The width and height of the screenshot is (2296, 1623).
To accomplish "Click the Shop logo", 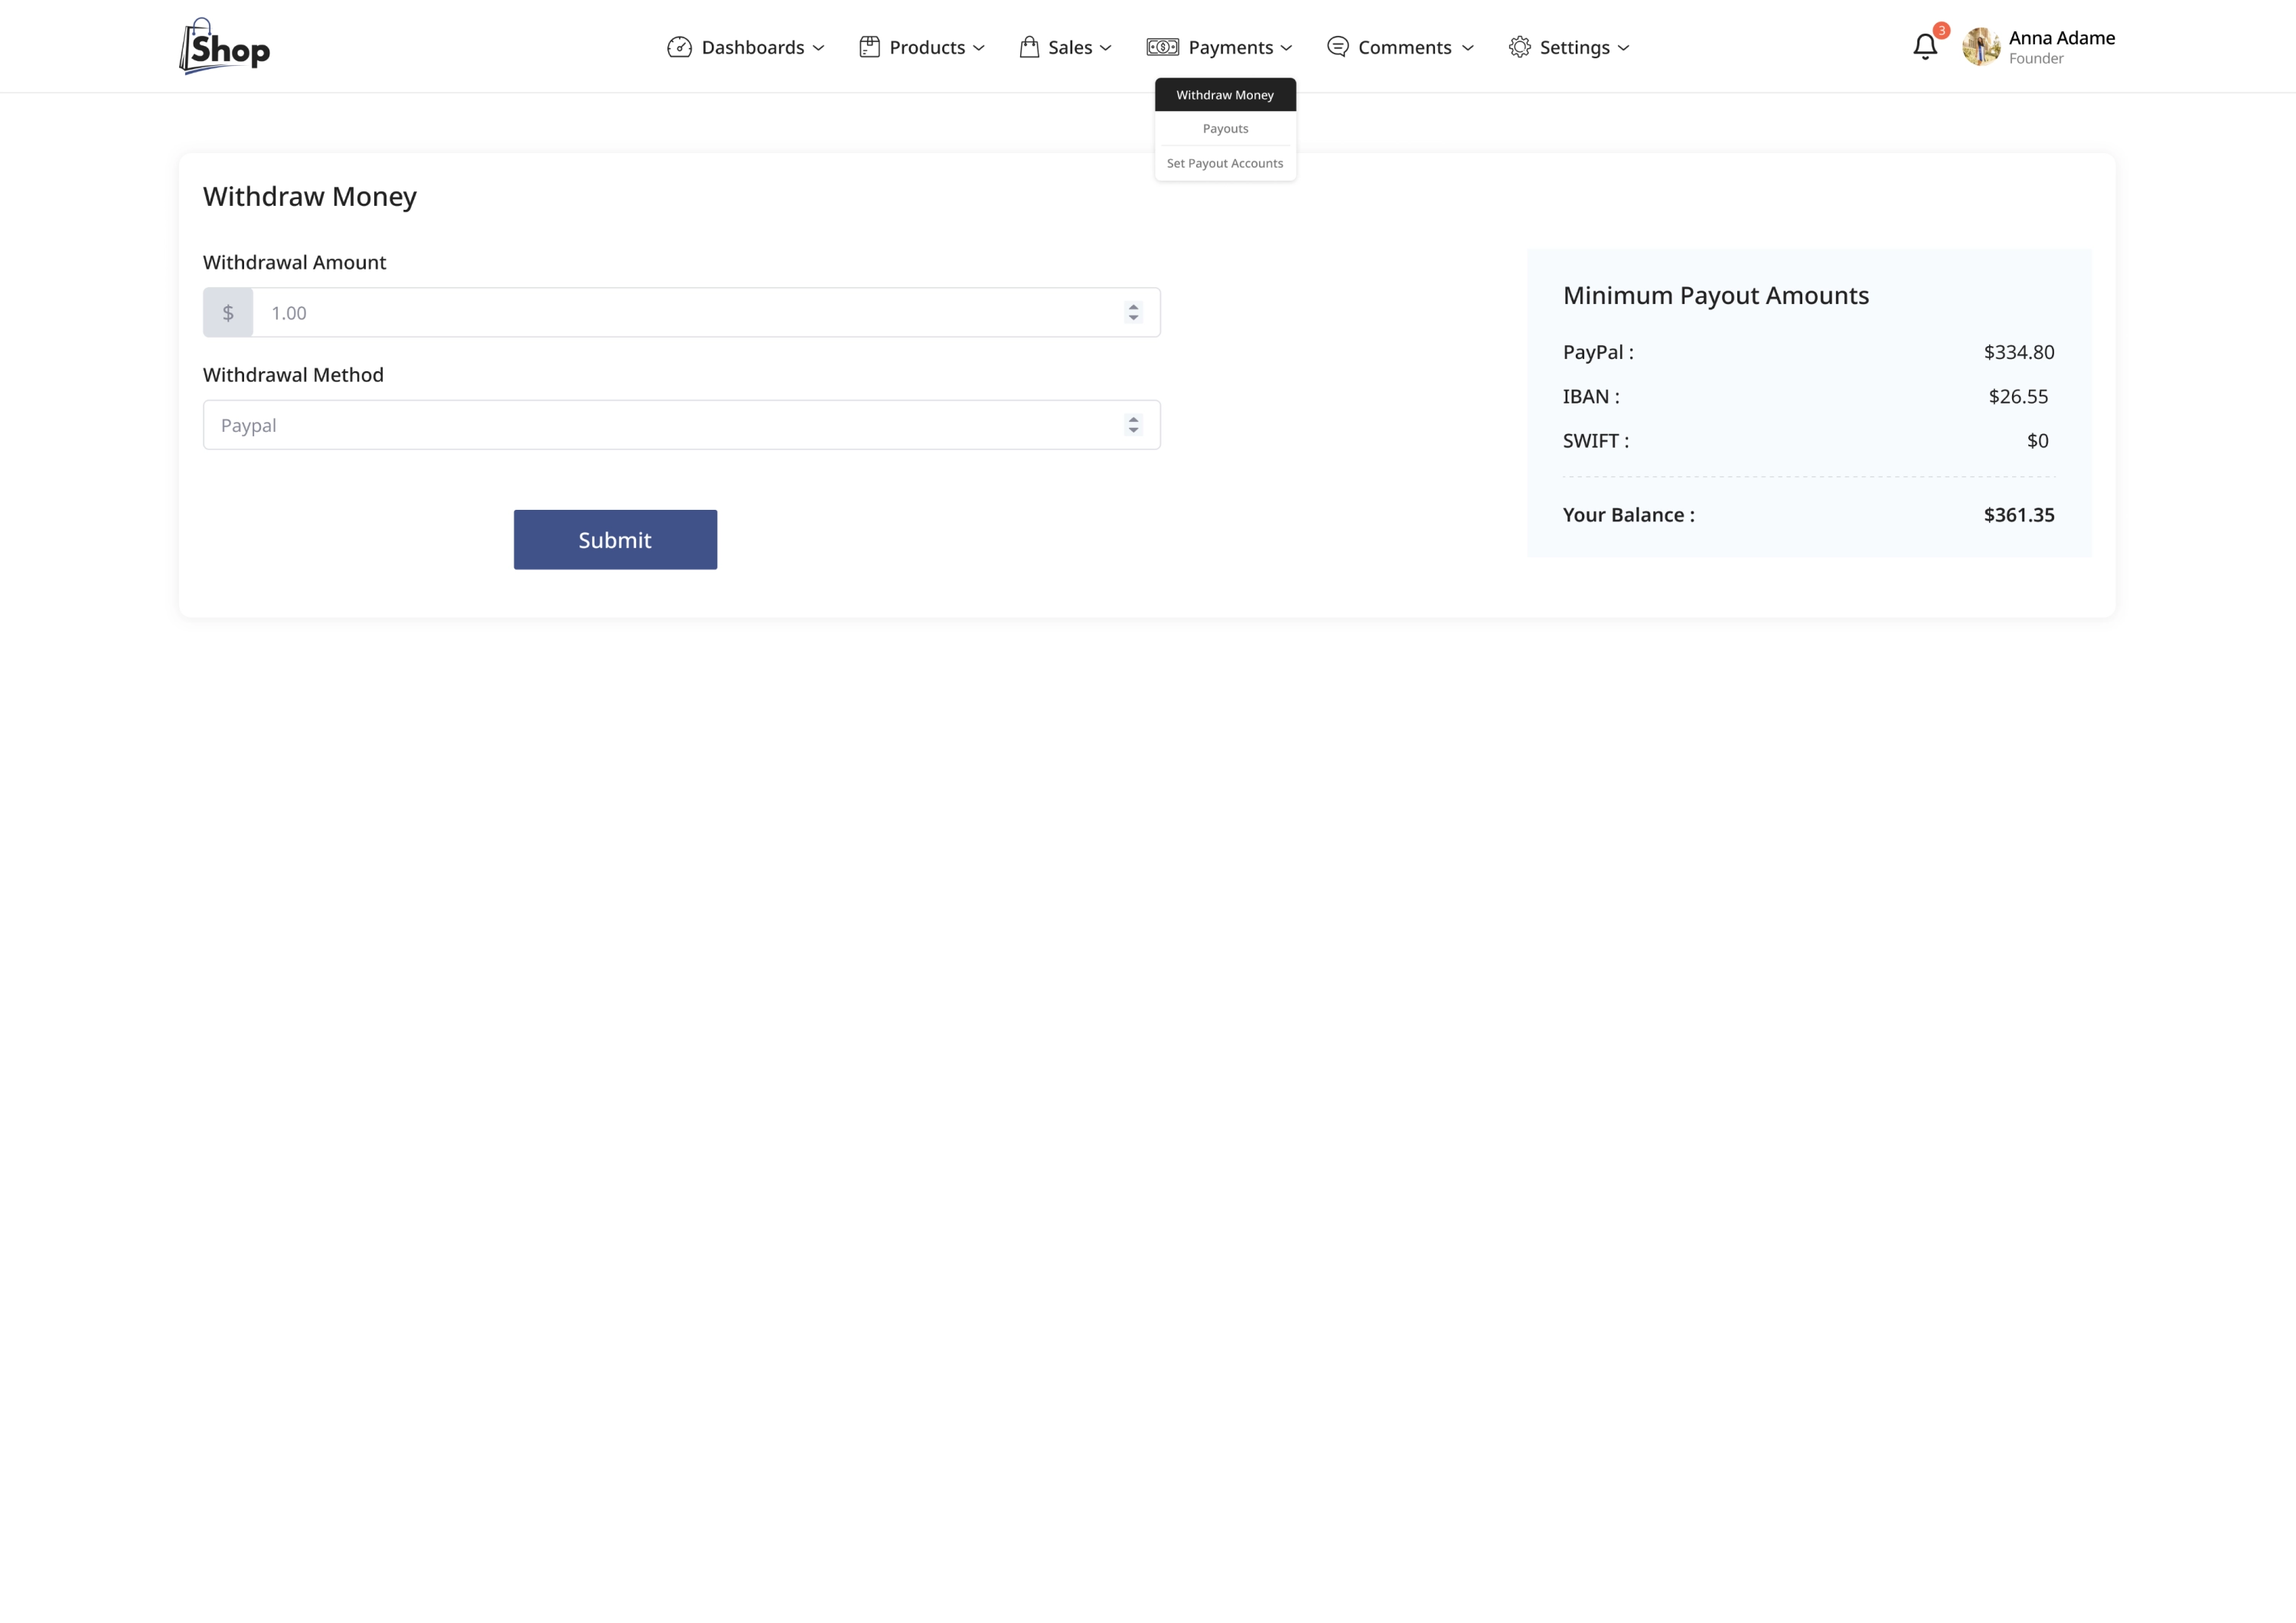I will [x=223, y=45].
